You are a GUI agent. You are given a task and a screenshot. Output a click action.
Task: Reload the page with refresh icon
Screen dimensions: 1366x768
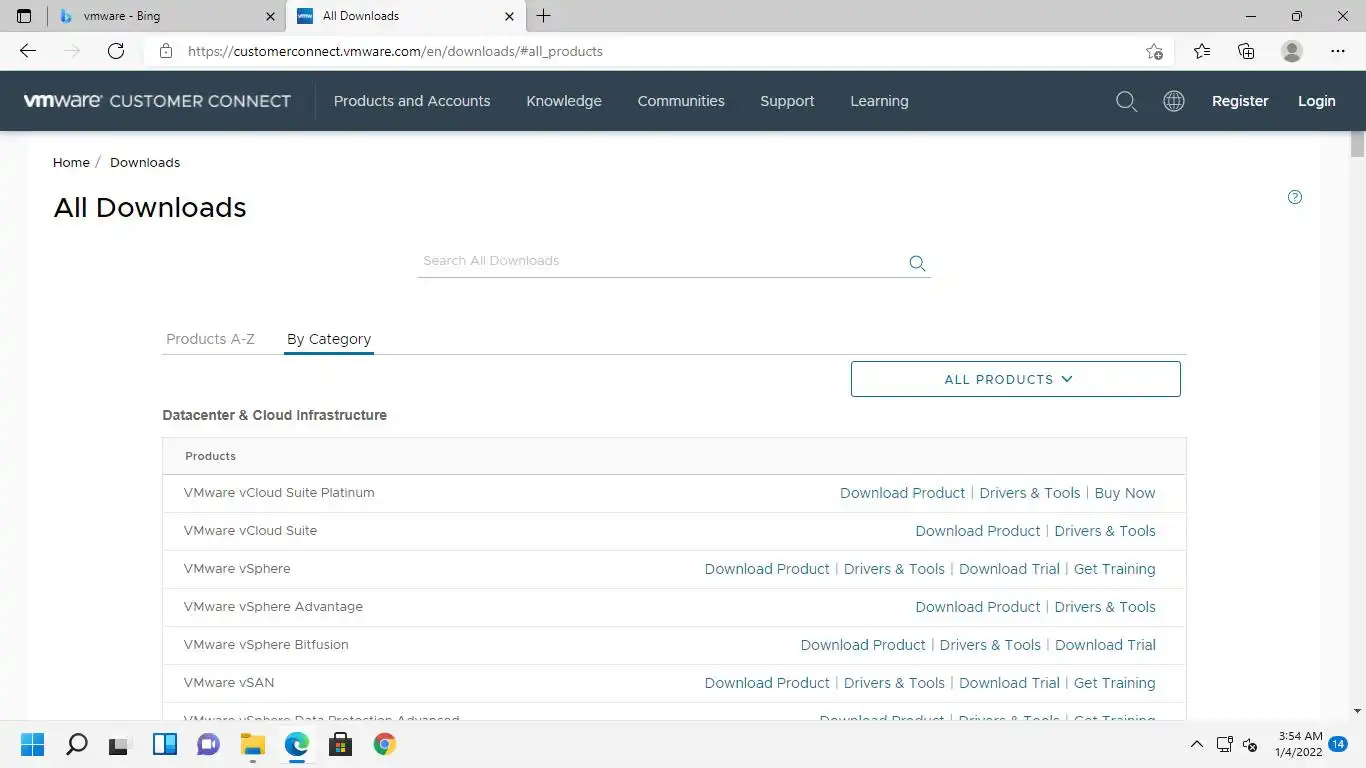click(116, 51)
